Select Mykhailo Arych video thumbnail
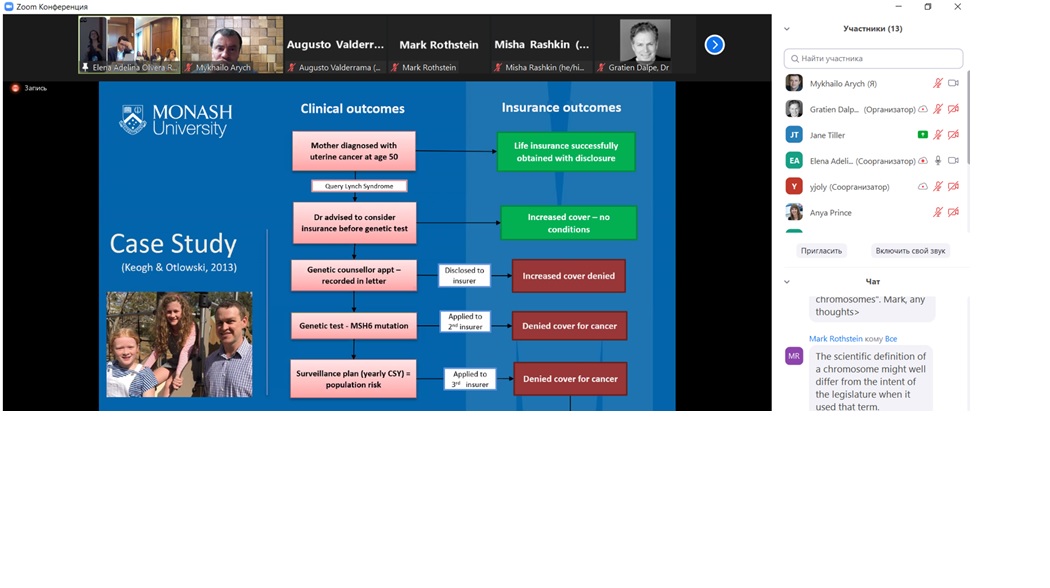The image size is (1050, 588). tap(232, 45)
